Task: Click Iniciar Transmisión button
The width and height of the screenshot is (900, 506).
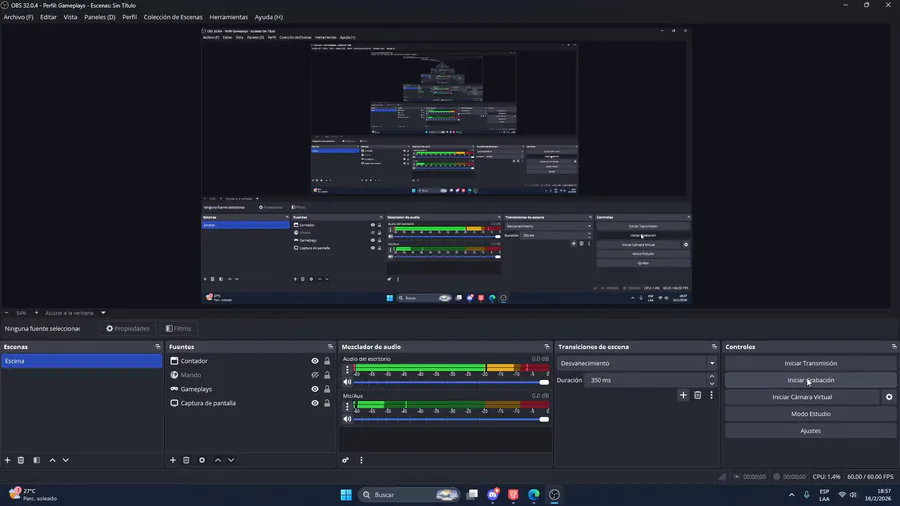Action: [x=810, y=363]
